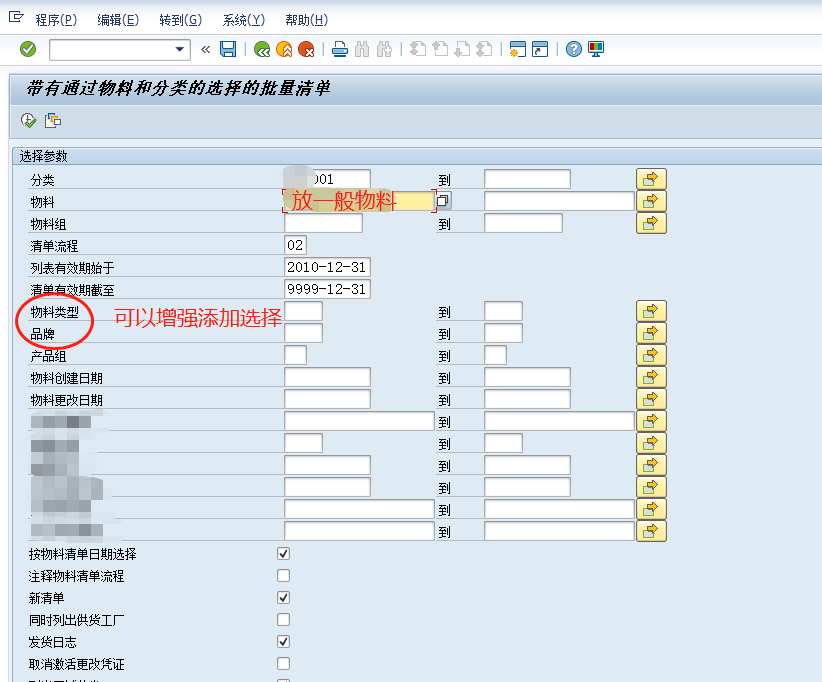Enable the 注释物料清单流程 checkbox
Viewport: 822px width, 682px height.
[283, 575]
